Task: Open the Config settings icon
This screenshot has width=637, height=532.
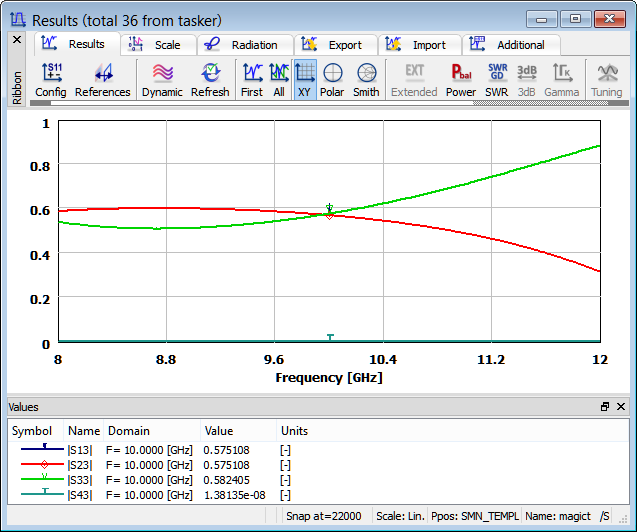Action: coord(50,79)
